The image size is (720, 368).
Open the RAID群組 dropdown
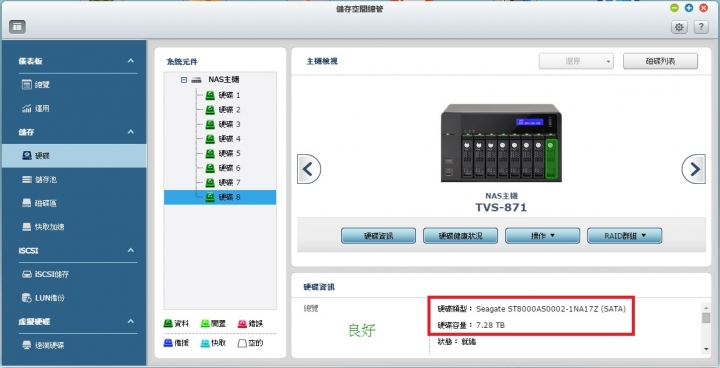[x=624, y=236]
